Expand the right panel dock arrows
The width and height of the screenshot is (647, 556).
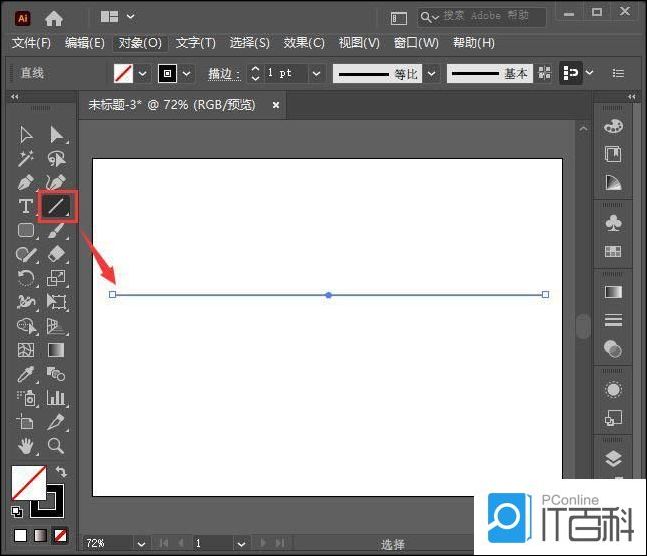pos(632,97)
